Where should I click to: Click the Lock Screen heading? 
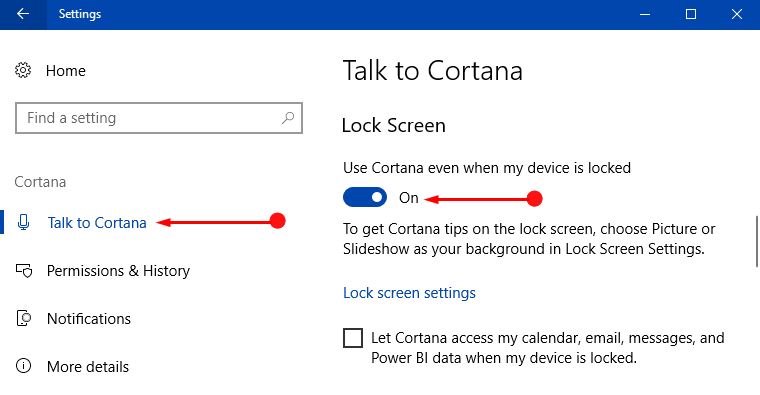tap(394, 125)
